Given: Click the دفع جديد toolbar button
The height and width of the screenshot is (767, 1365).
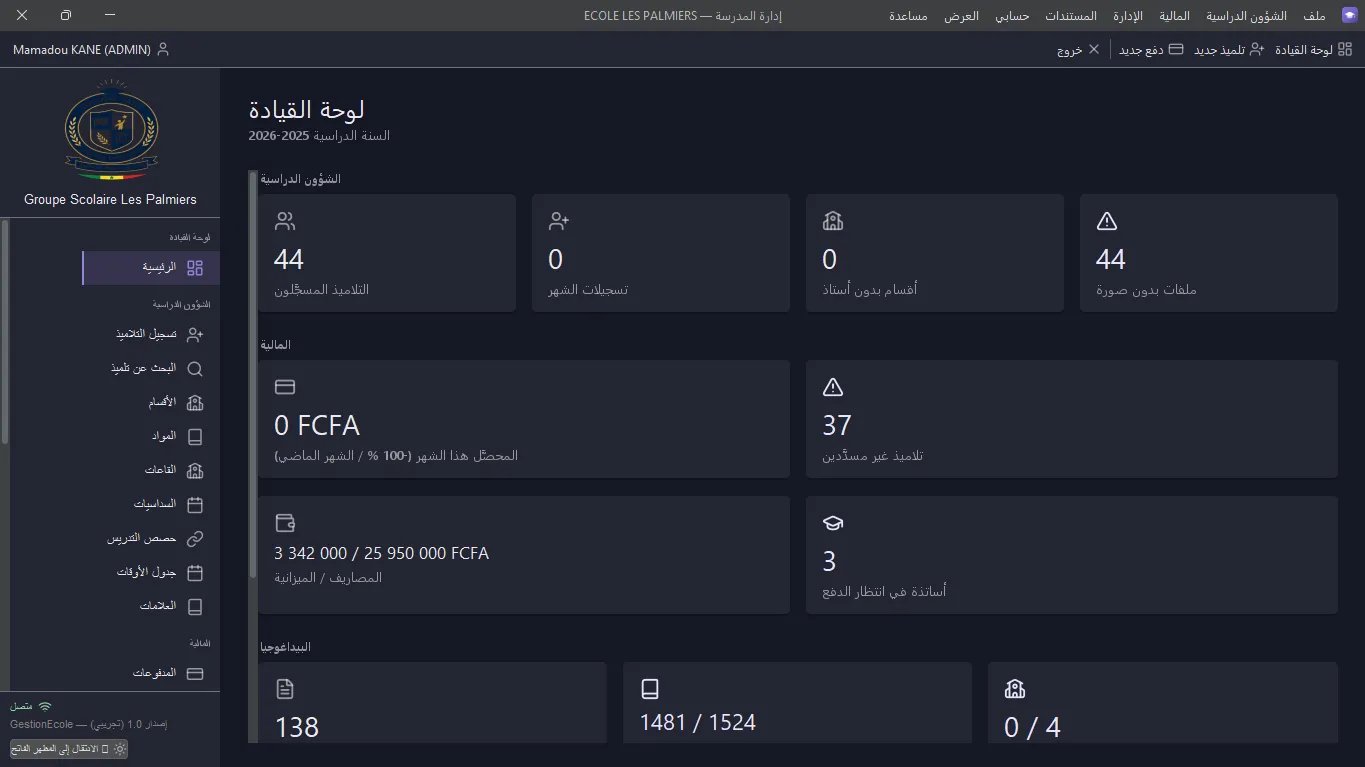Looking at the screenshot, I should [x=1151, y=49].
